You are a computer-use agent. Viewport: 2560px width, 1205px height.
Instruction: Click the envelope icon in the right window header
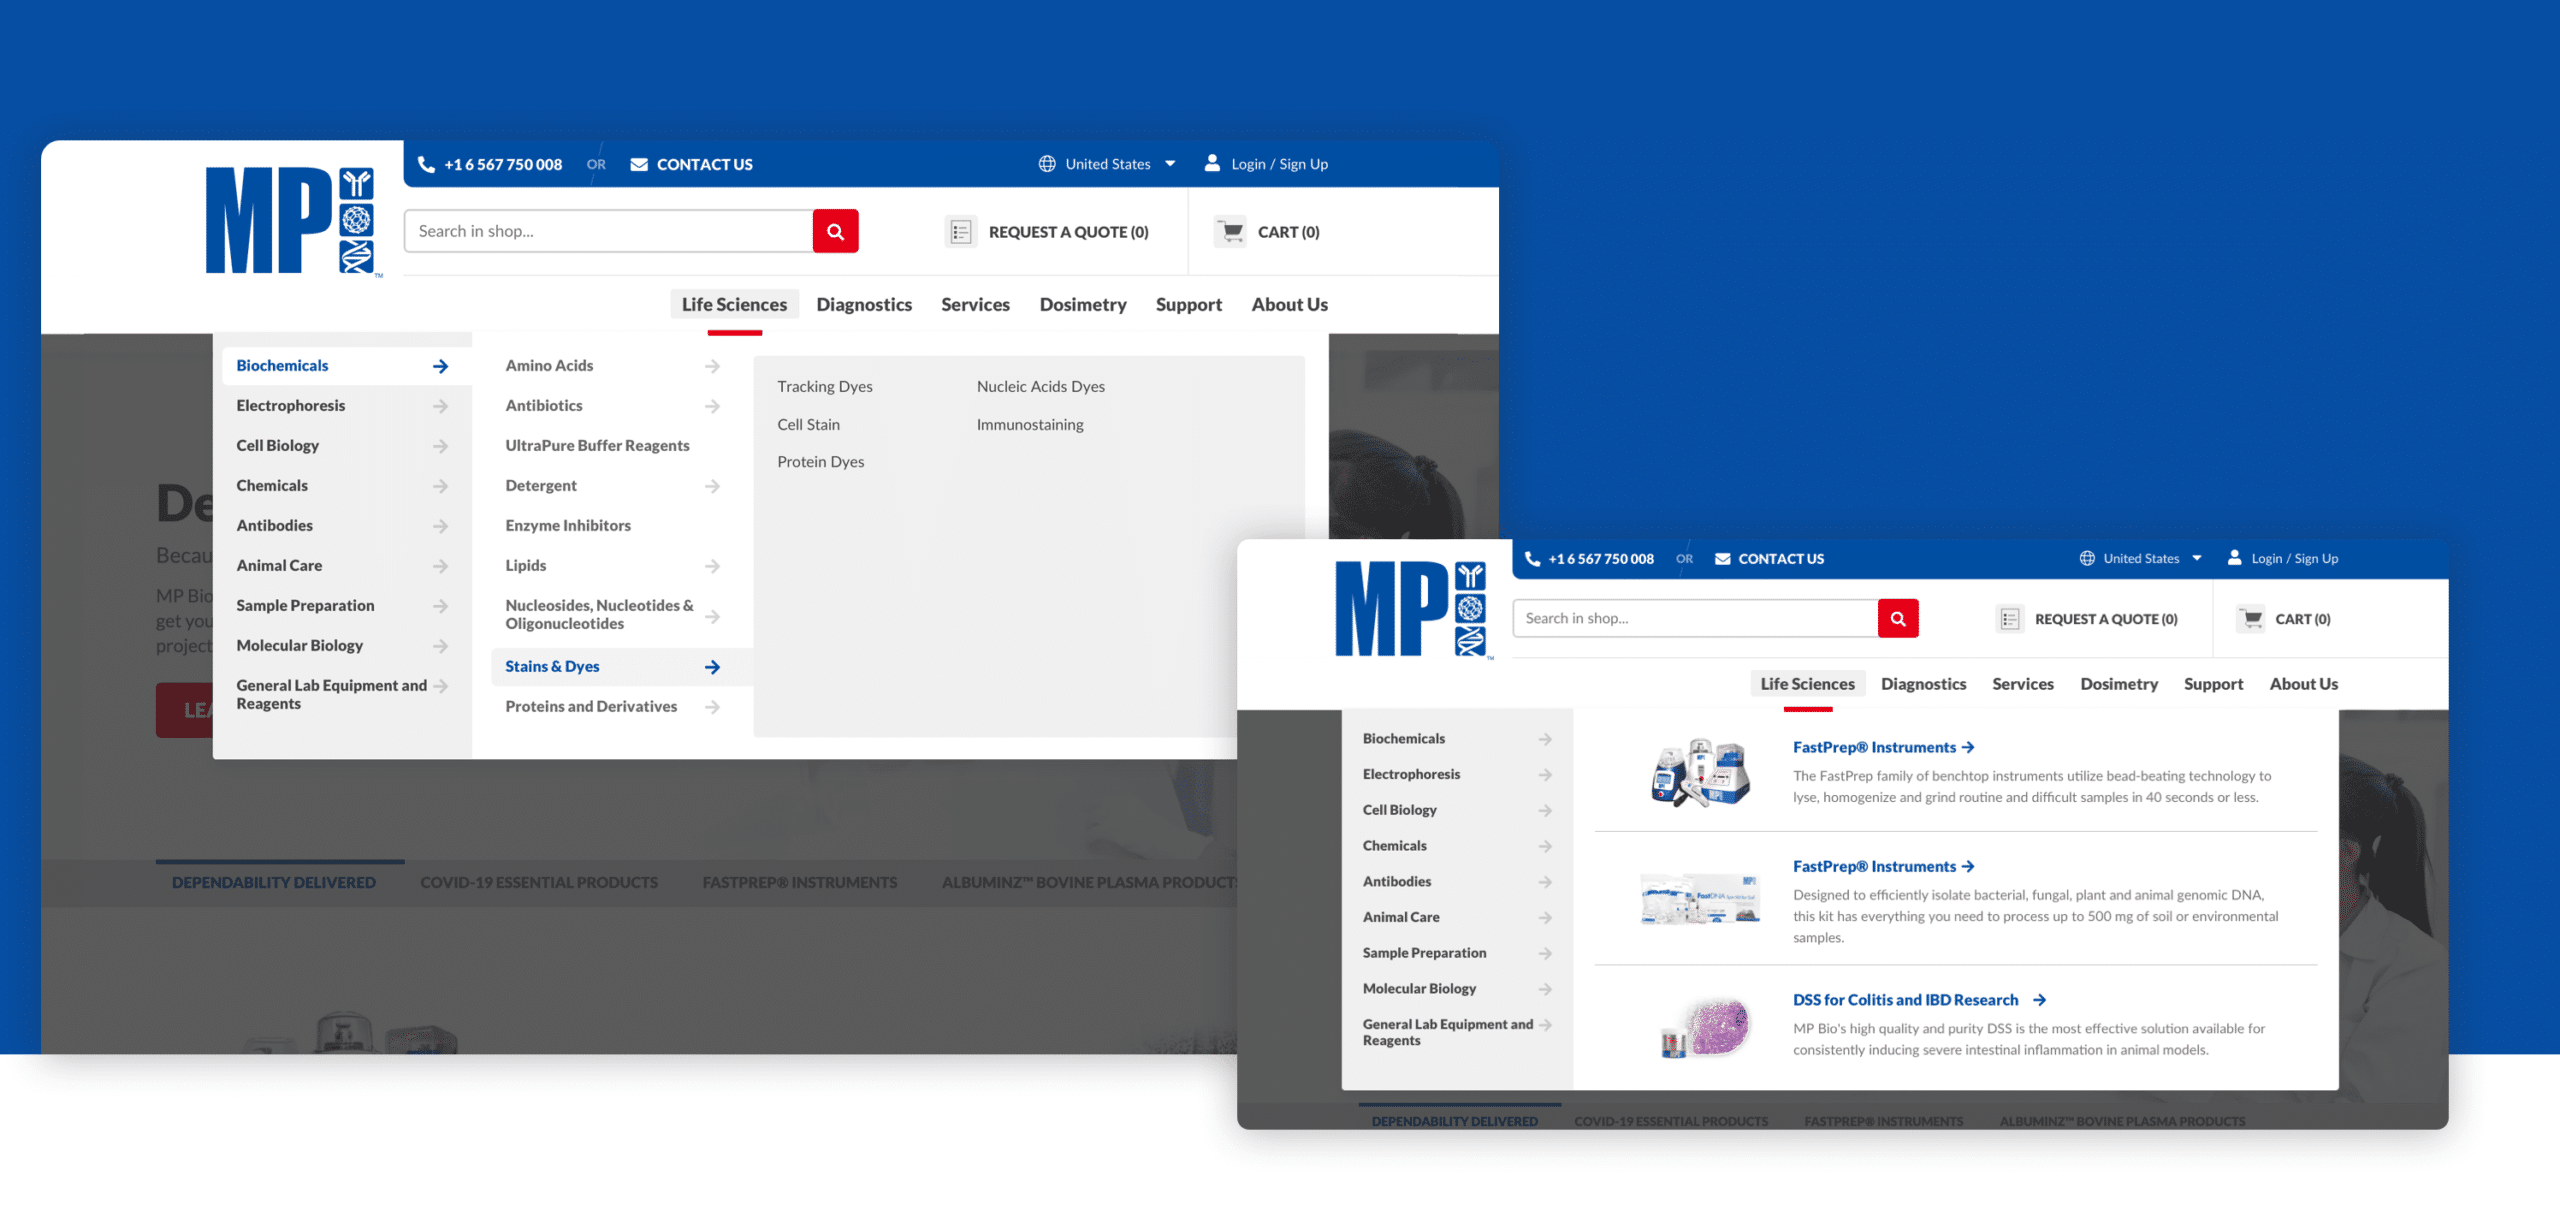pyautogui.click(x=1723, y=559)
